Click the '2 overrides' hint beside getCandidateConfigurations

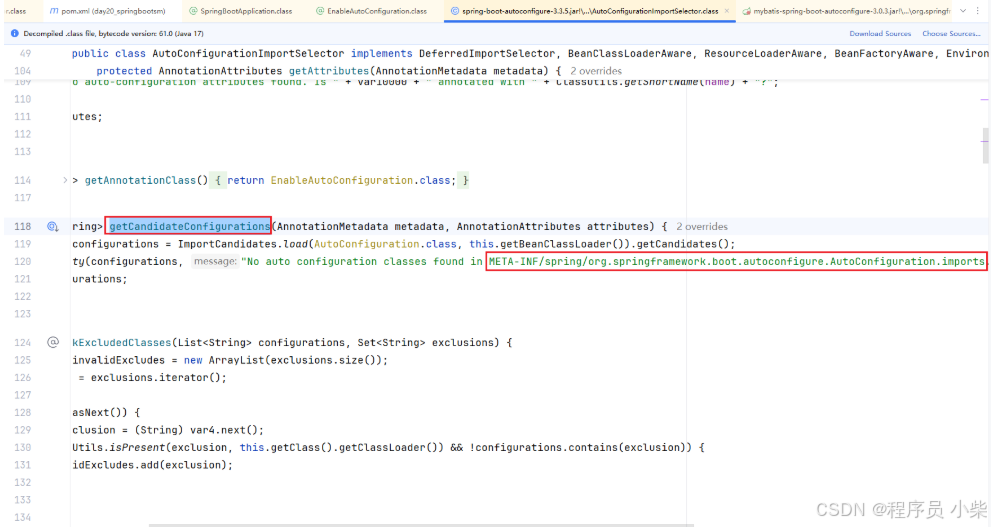pyautogui.click(x=702, y=226)
